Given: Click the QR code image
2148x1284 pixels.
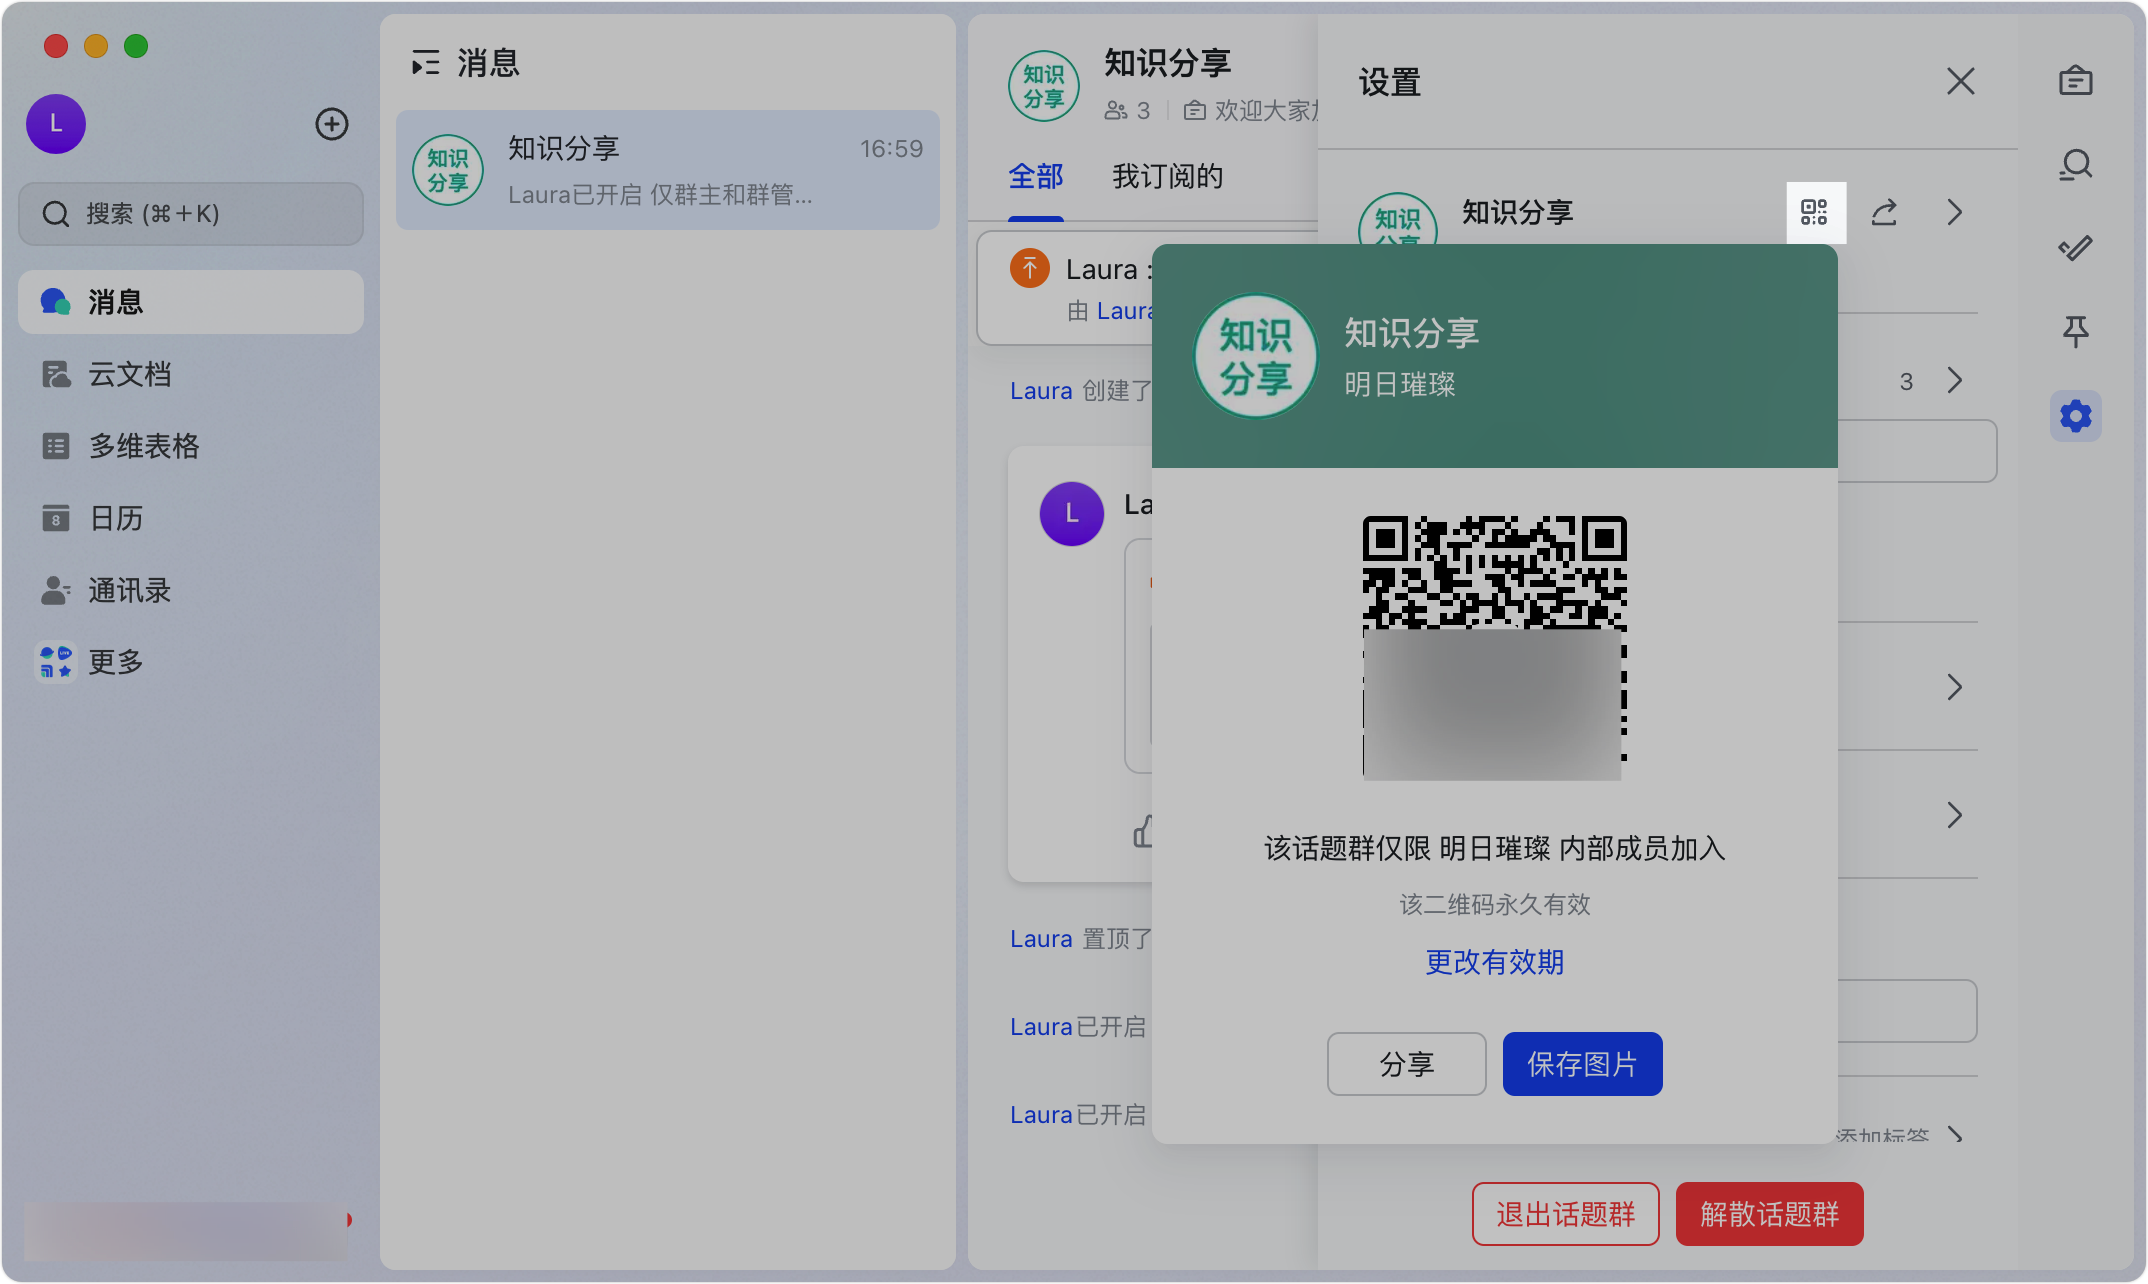Looking at the screenshot, I should pos(1495,648).
